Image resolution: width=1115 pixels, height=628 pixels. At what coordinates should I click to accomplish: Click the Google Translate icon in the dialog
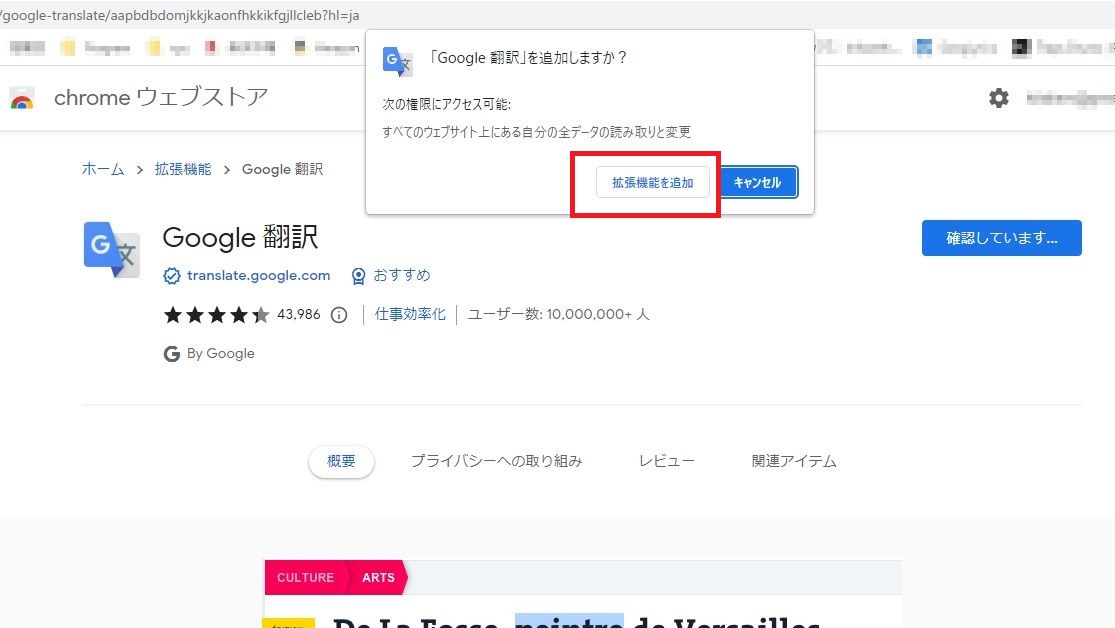[397, 62]
